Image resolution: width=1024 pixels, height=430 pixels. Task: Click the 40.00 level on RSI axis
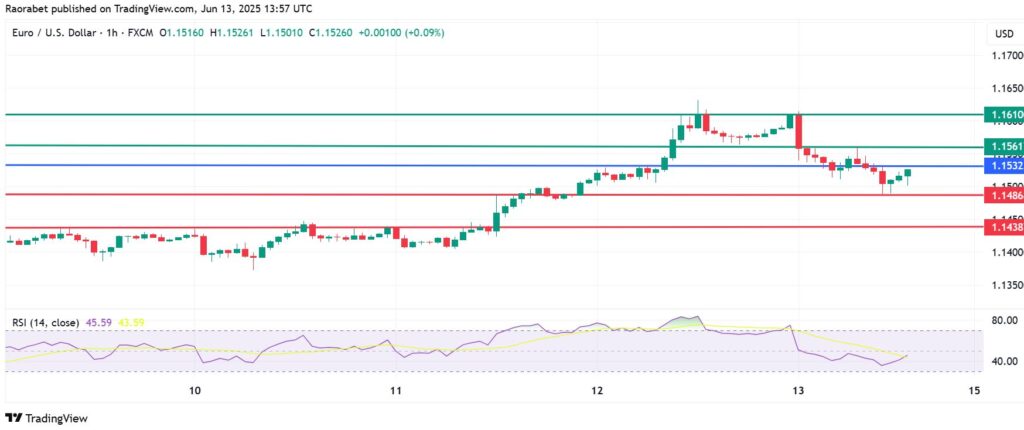1000,361
